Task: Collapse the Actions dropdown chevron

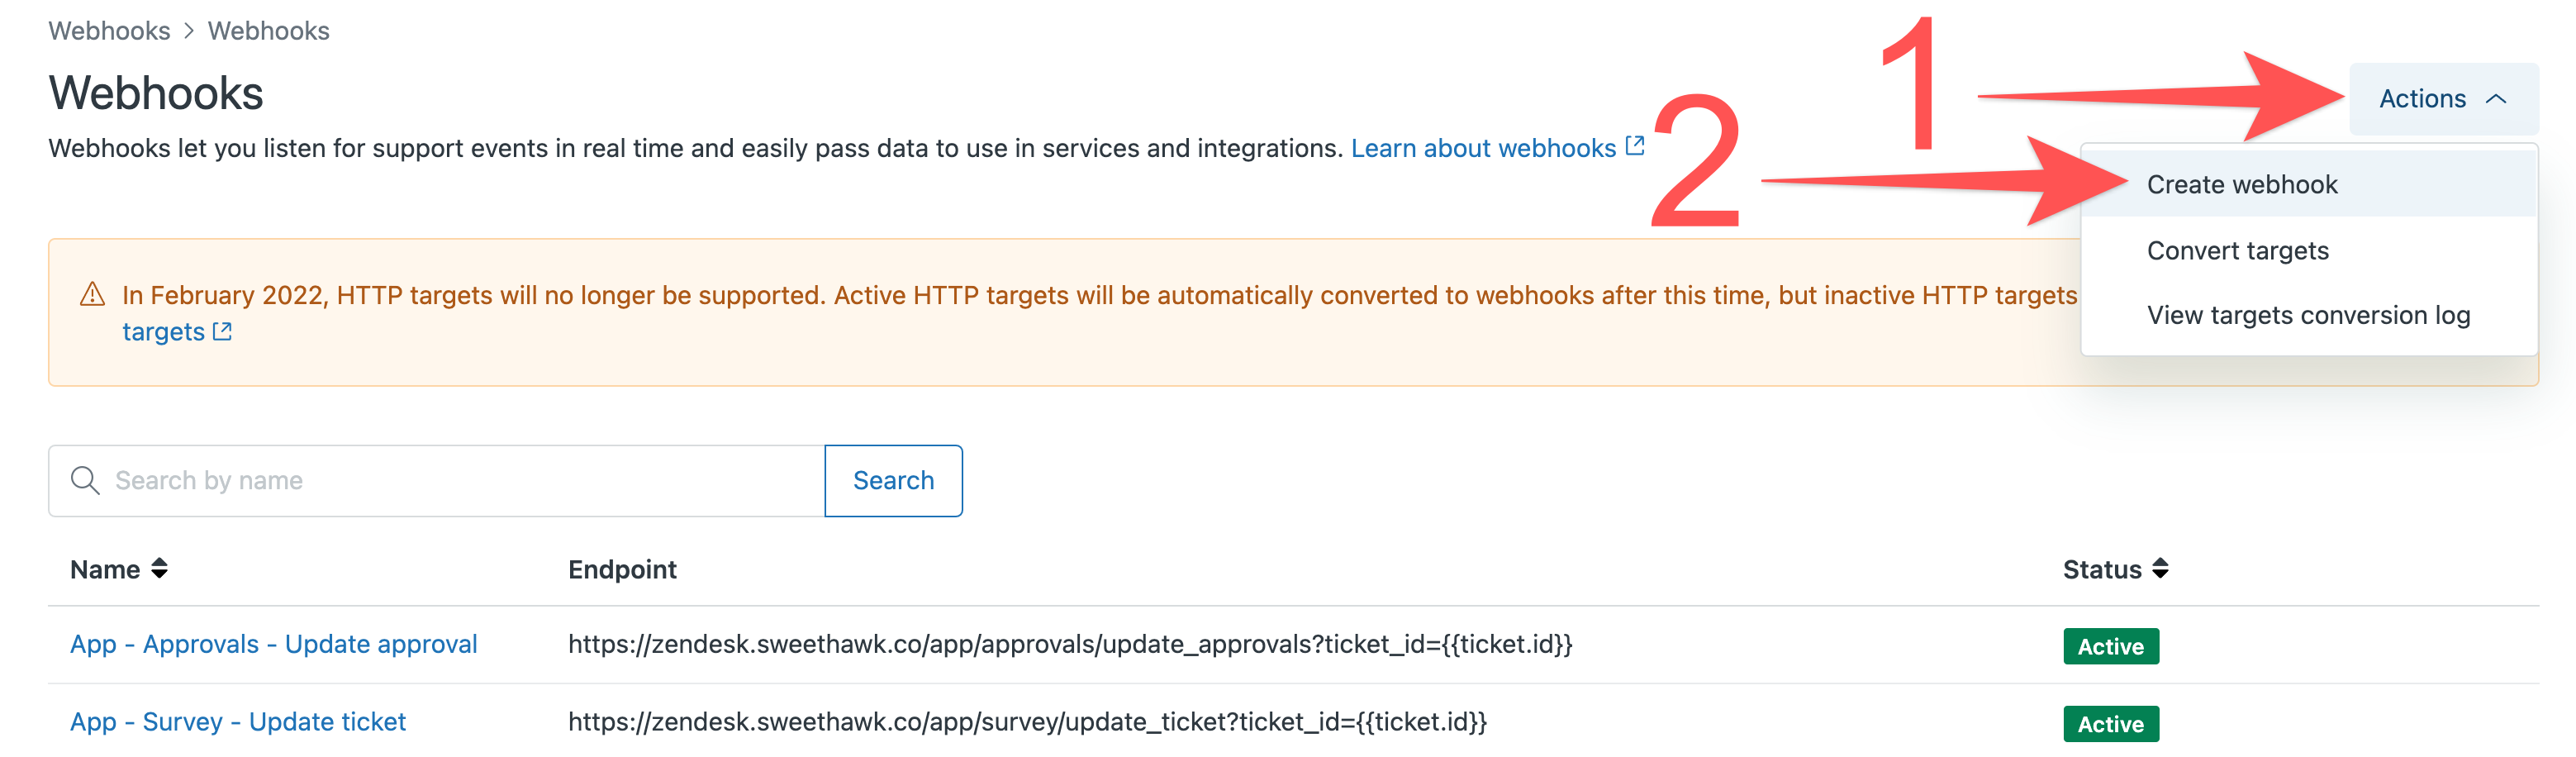Action: [2496, 99]
